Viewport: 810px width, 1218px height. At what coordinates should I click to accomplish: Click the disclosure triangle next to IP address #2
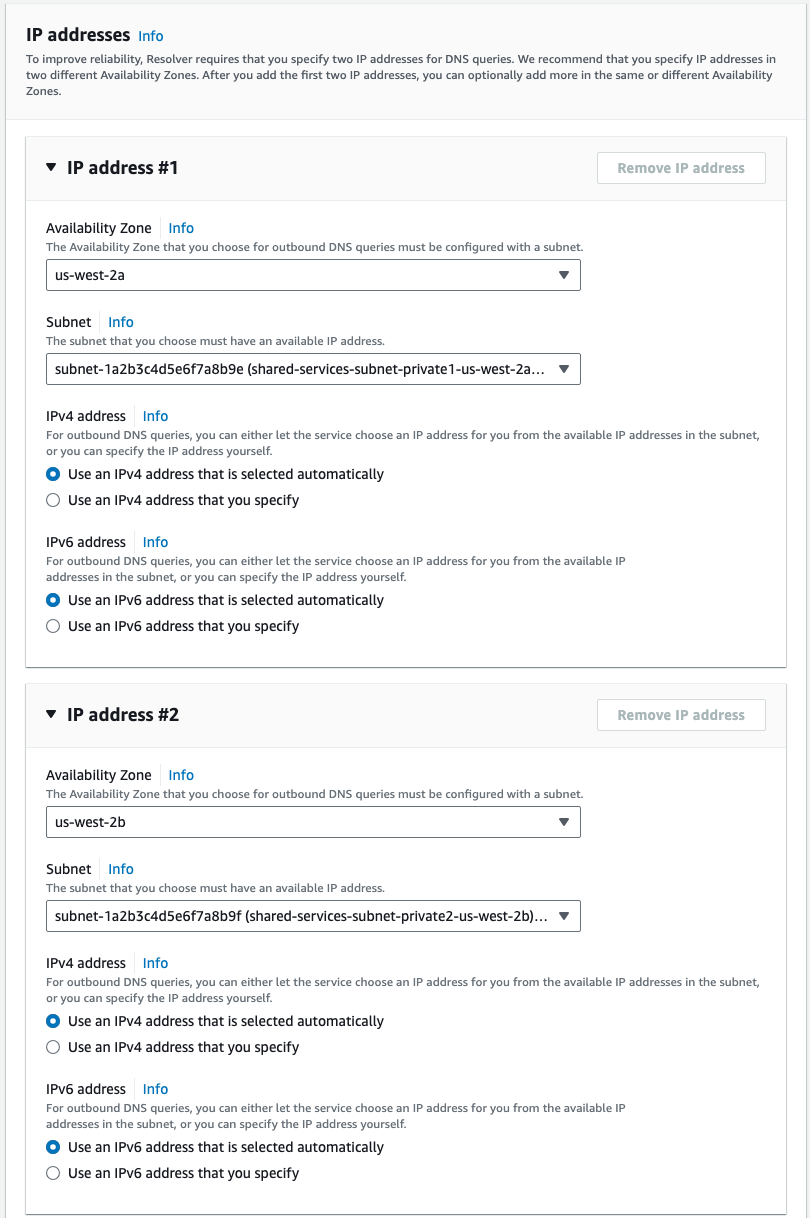coord(51,715)
